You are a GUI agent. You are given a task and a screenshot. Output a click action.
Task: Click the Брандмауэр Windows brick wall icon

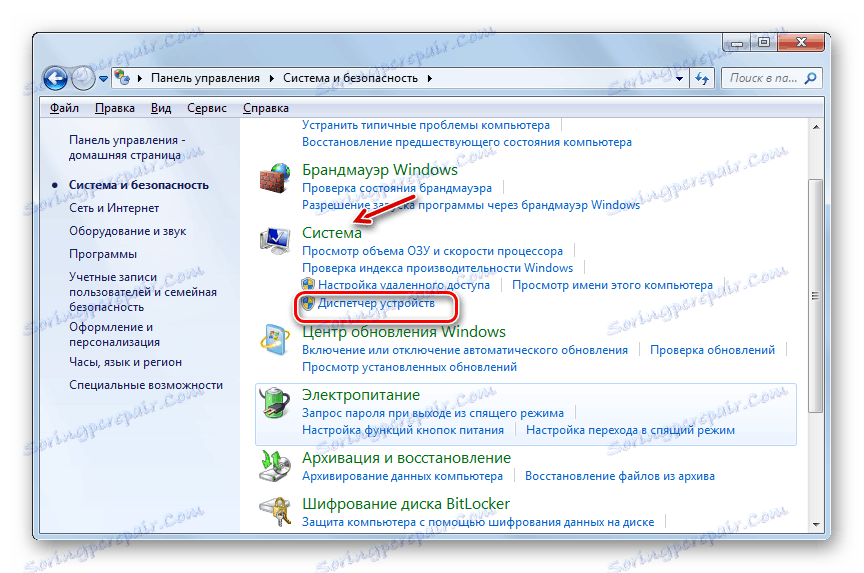pos(275,178)
